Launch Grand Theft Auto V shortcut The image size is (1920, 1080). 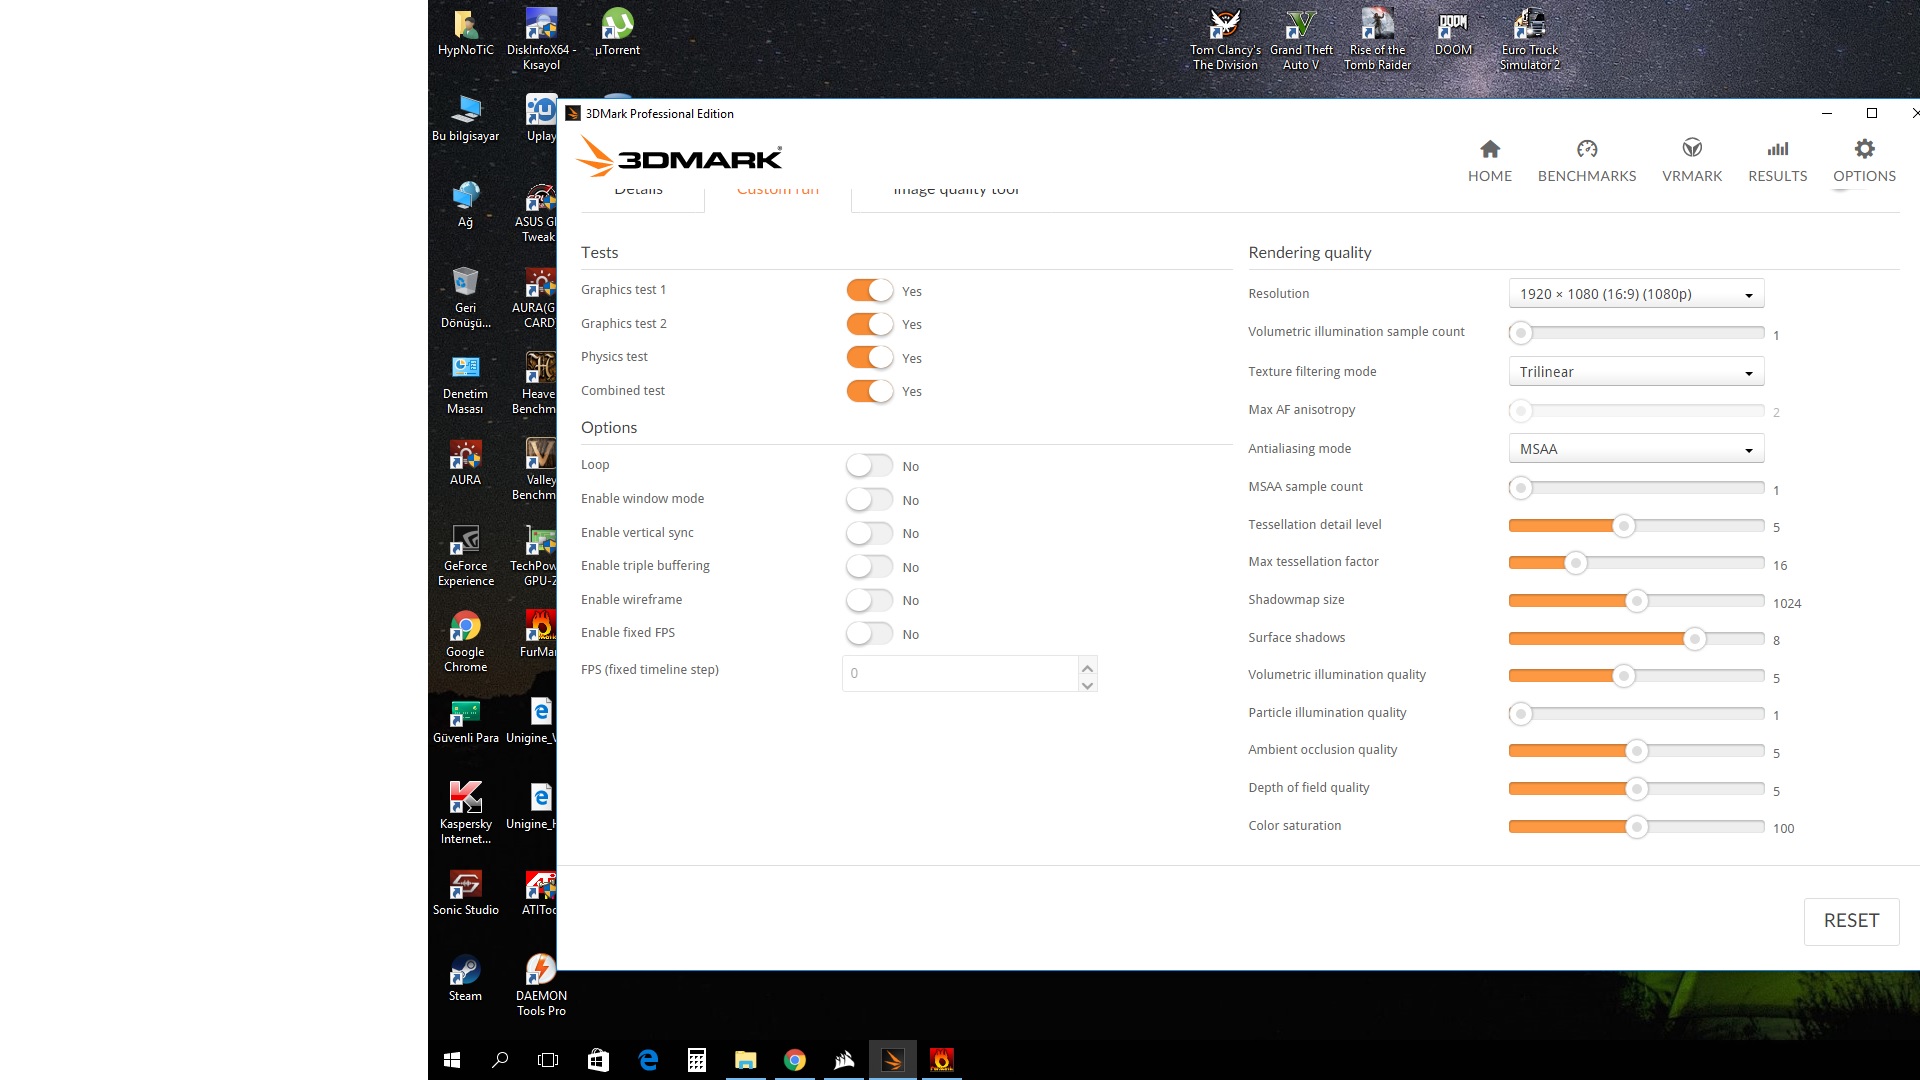(x=1301, y=40)
